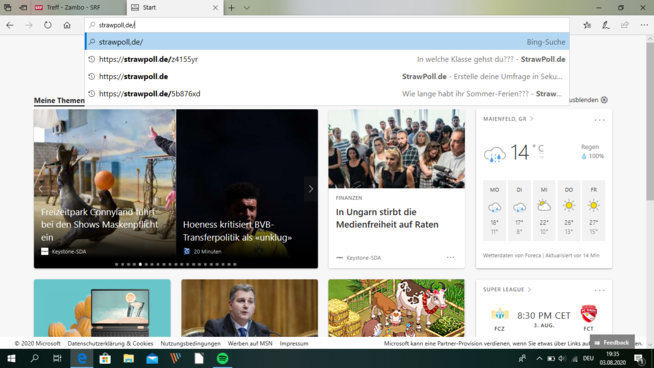Open Spotify from taskbar
The height and width of the screenshot is (368, 654).
coord(222,358)
